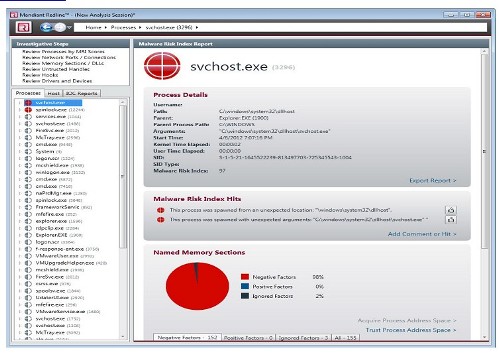The width and height of the screenshot is (500, 360).
Task: Click Acquire Process Address Space link
Action: pyautogui.click(x=407, y=320)
